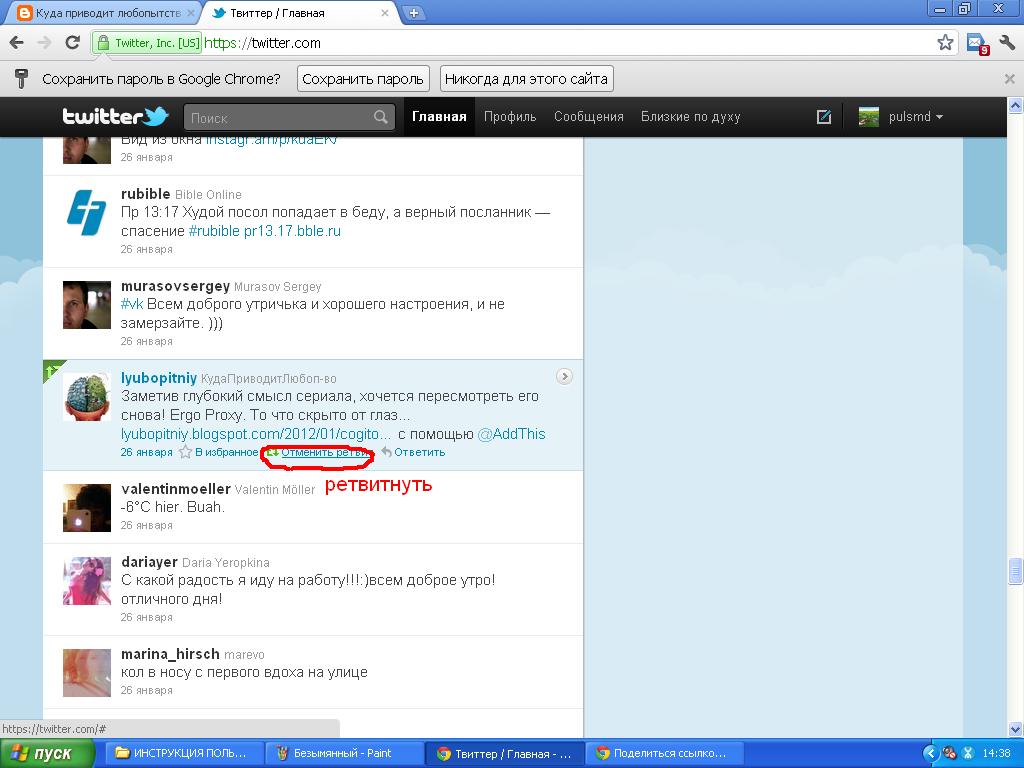
Task: Reload the Twitter page
Action: coord(72,43)
